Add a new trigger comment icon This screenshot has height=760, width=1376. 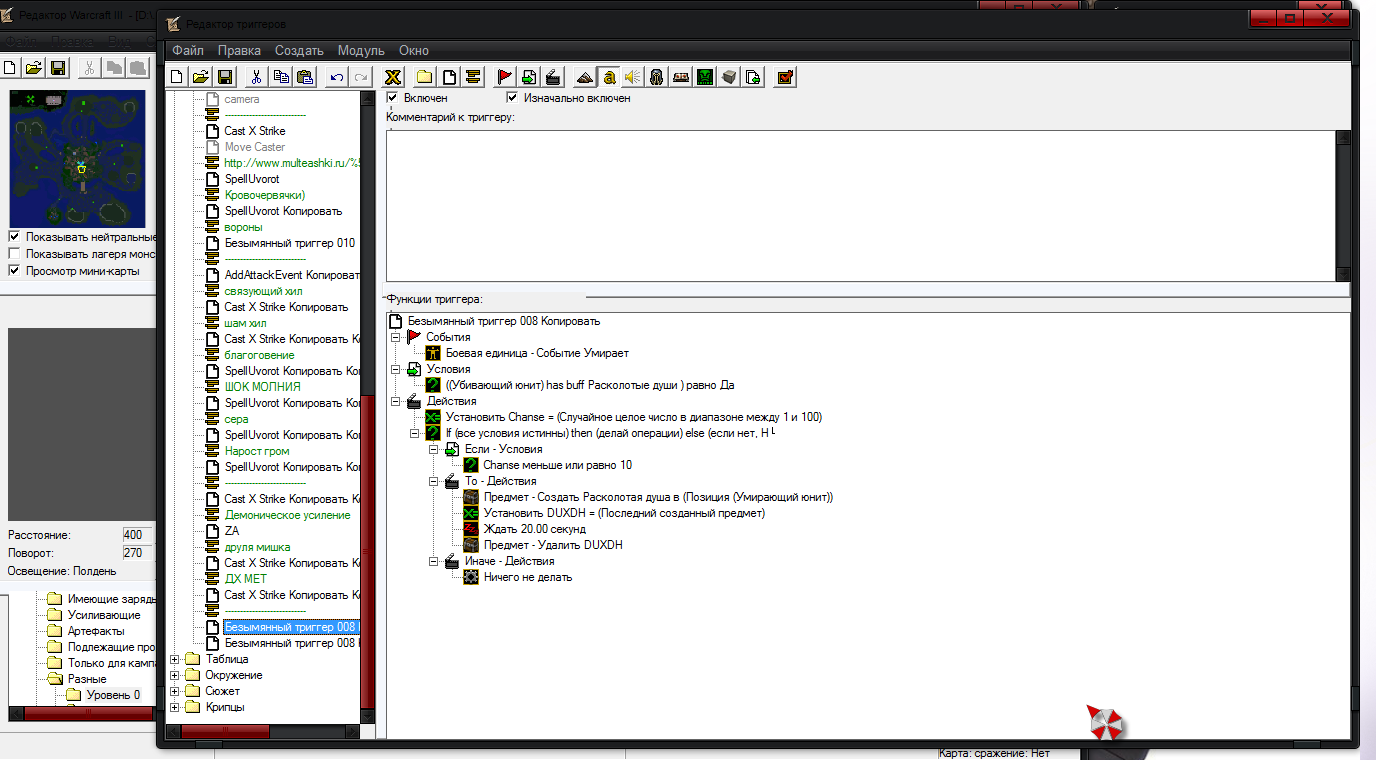click(x=473, y=77)
